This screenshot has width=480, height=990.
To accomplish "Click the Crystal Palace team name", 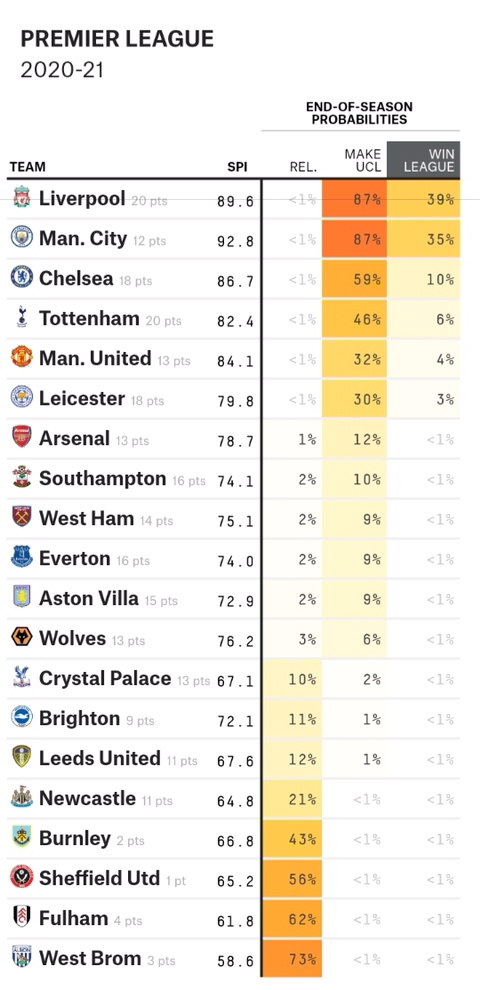I will tap(105, 678).
